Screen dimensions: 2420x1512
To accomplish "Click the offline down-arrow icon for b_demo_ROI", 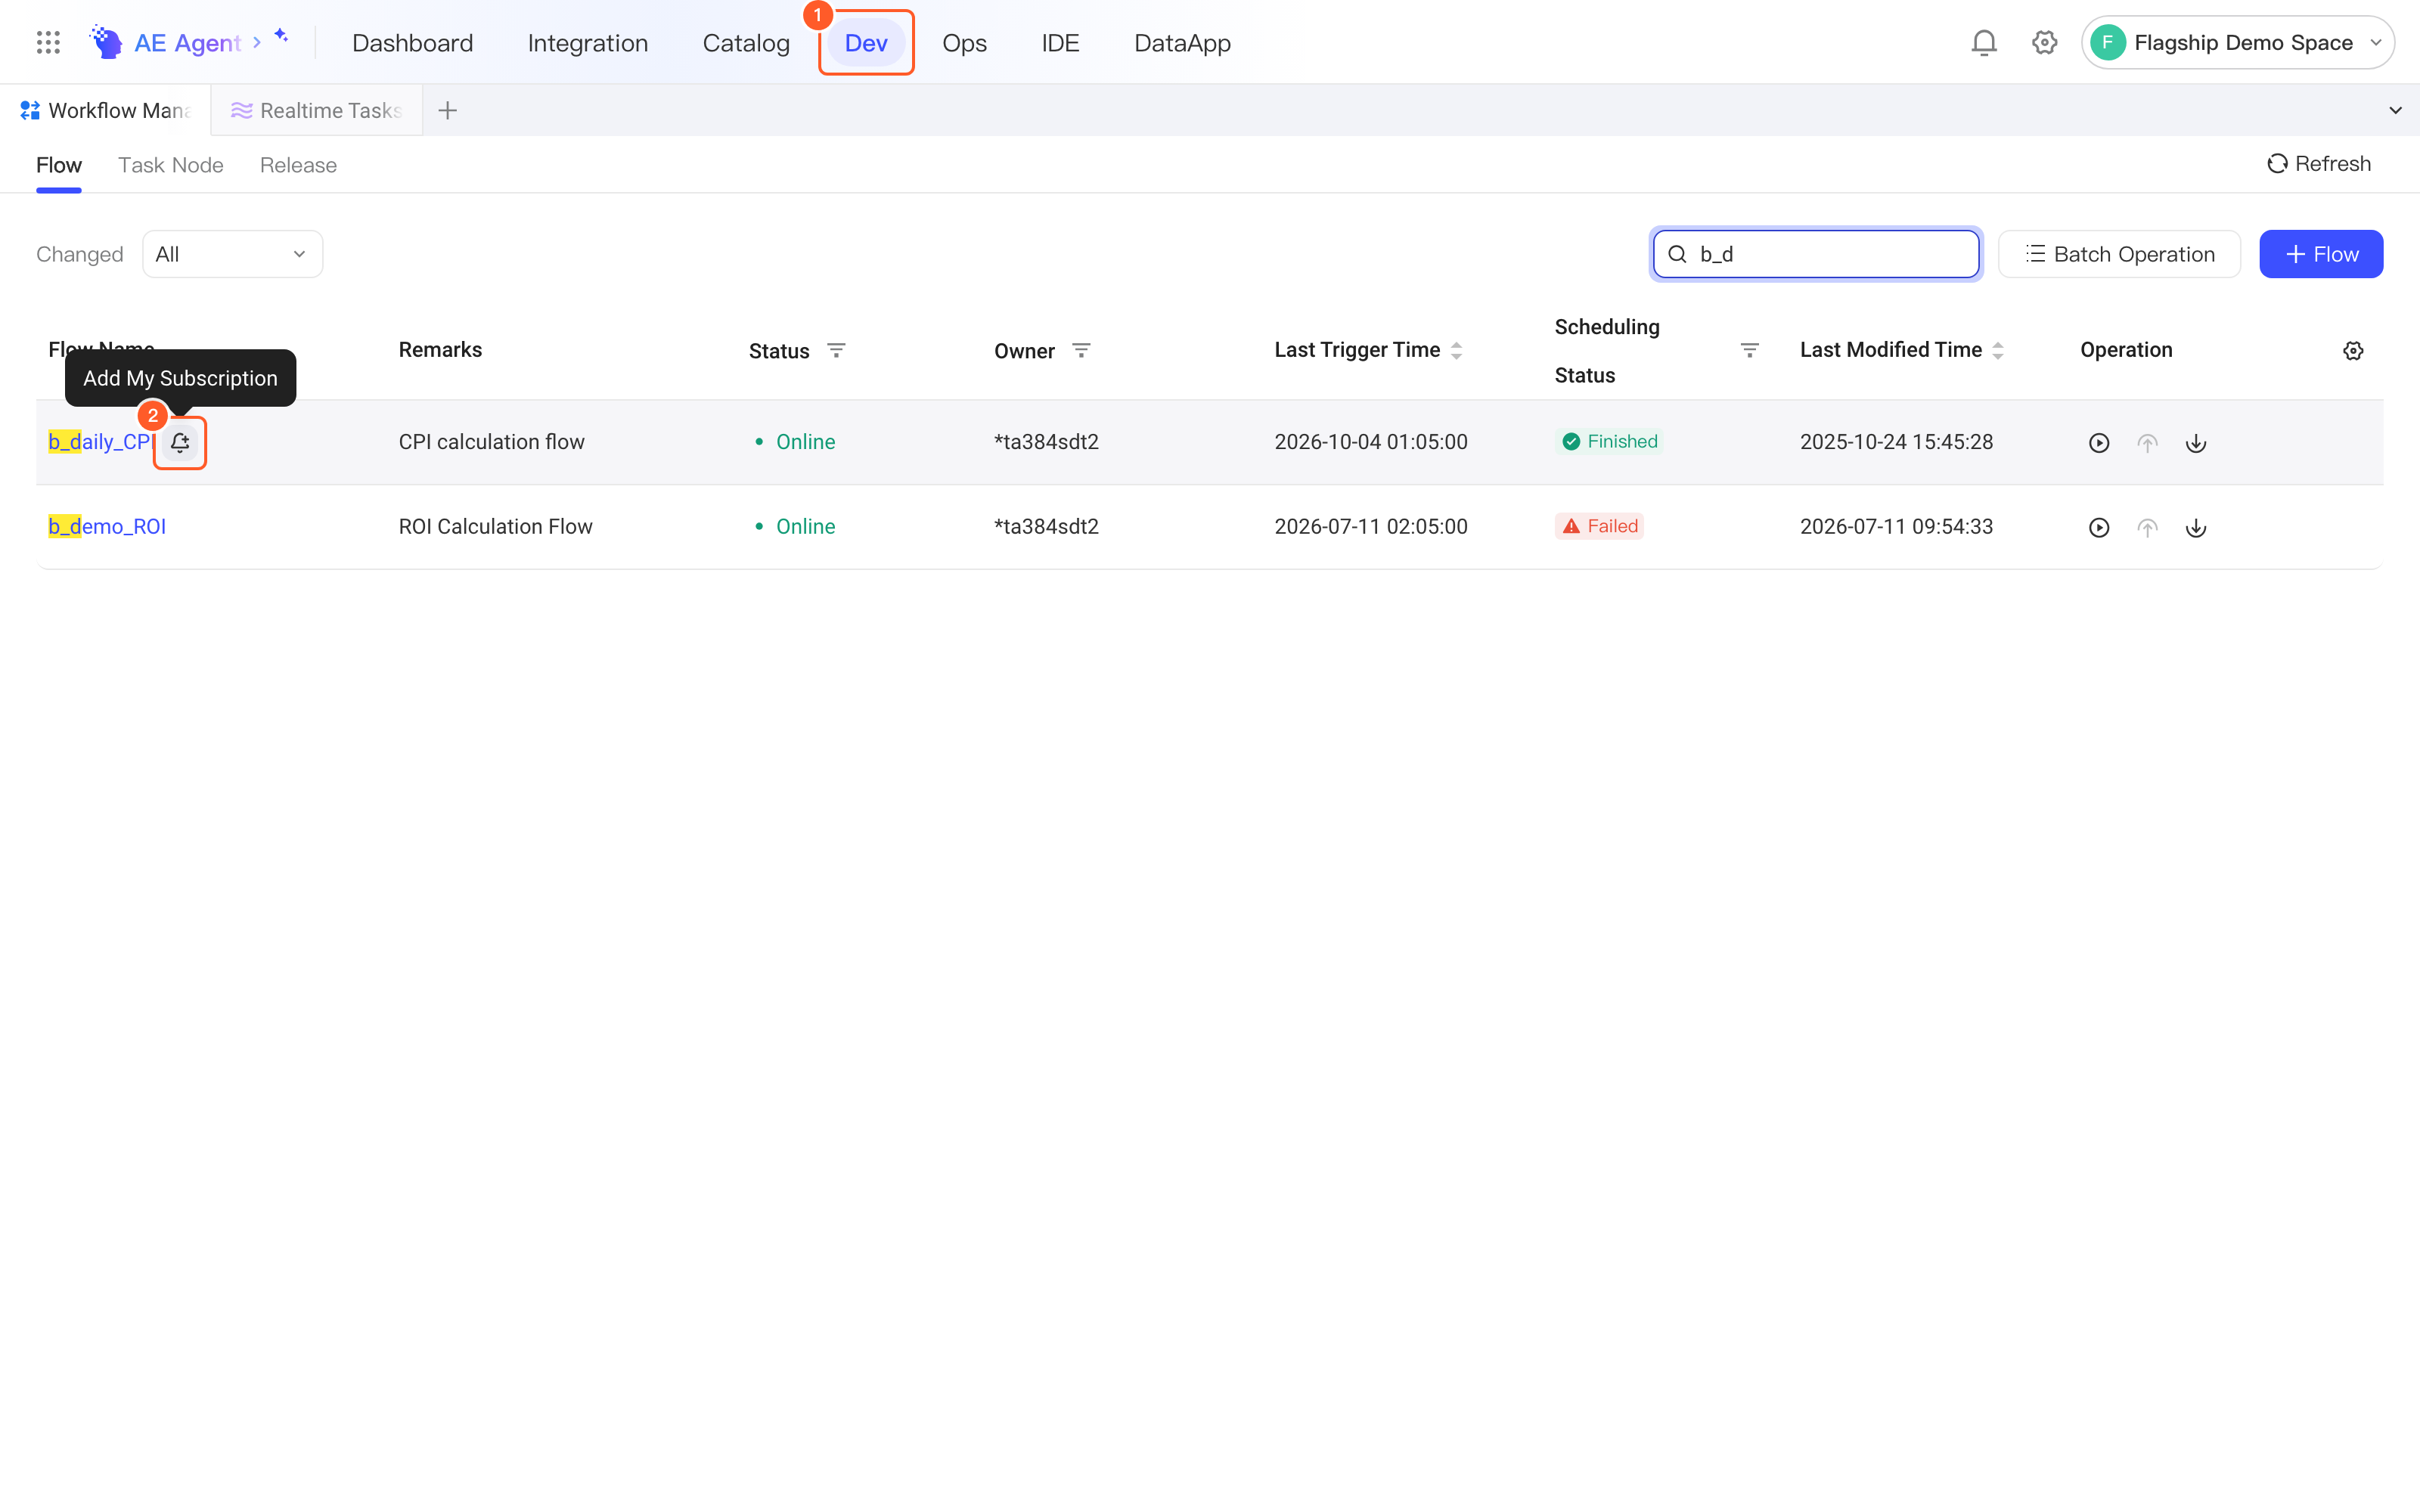I will tap(2196, 527).
